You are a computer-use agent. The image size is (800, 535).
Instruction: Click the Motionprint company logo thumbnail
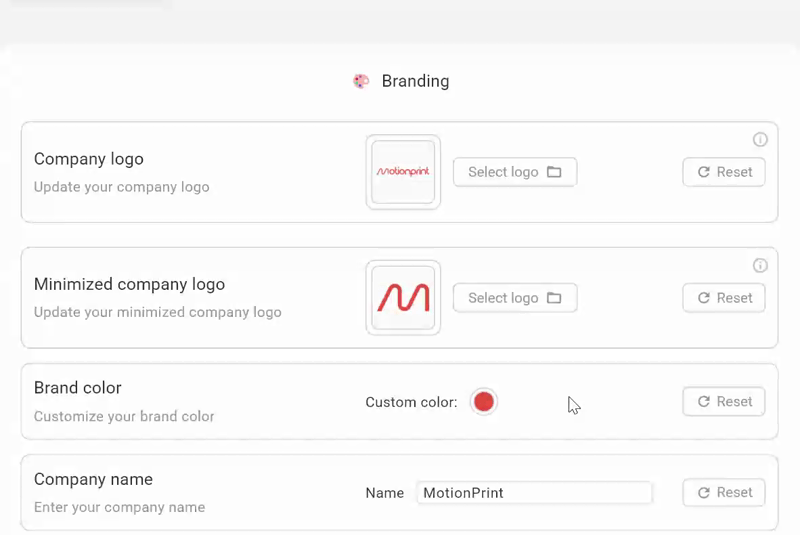(x=403, y=172)
